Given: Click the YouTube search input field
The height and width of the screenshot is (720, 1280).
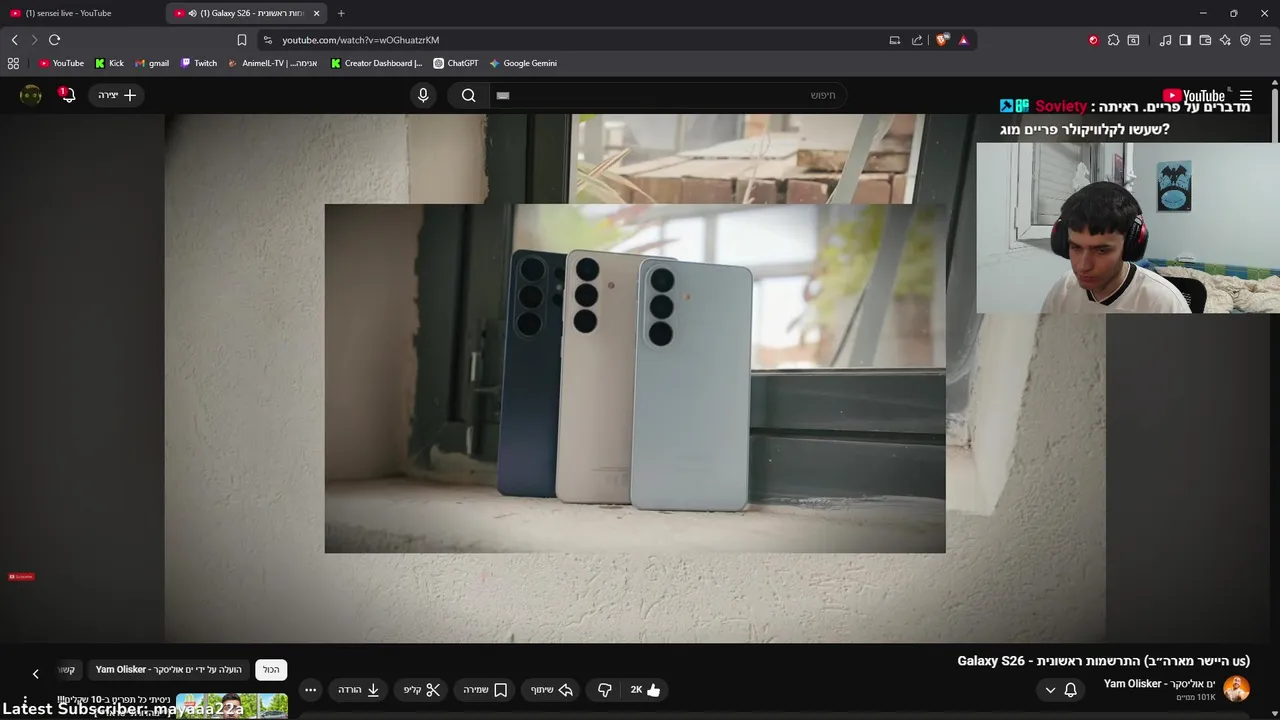Looking at the screenshot, I should [x=667, y=95].
